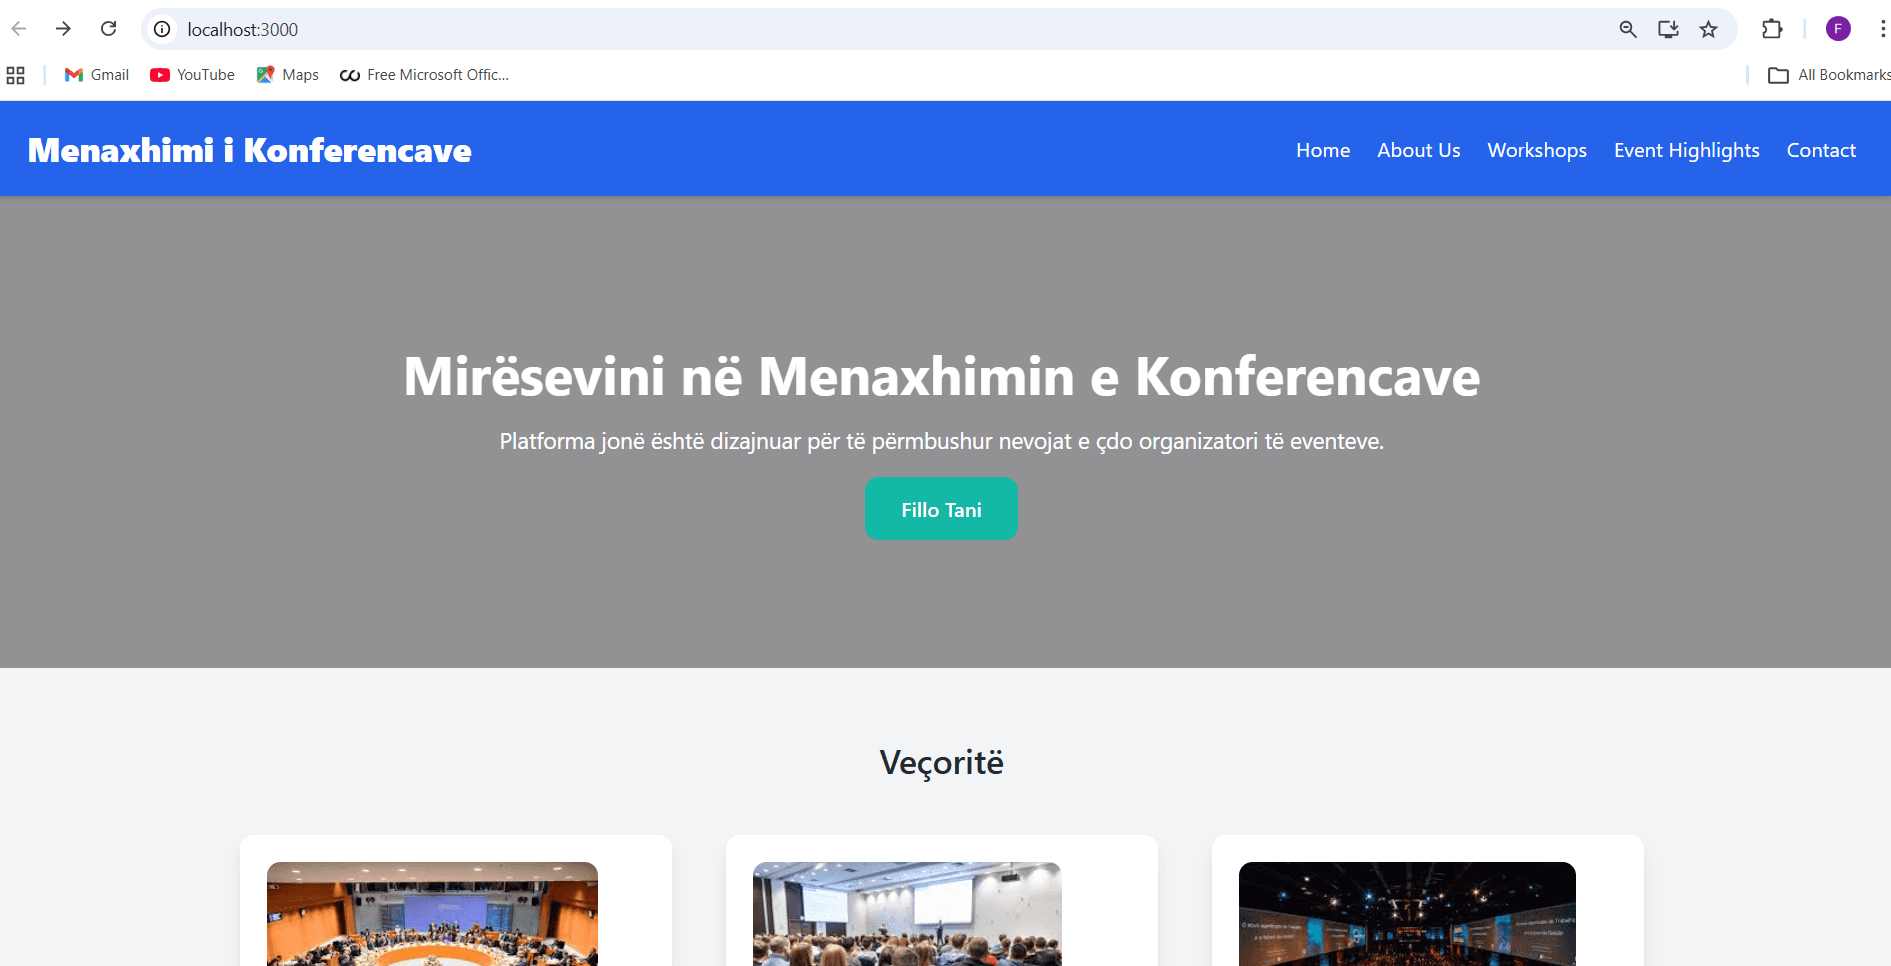This screenshot has height=966, width=1891.
Task: Click the site info icon next to localhost:3000
Action: pos(161,29)
